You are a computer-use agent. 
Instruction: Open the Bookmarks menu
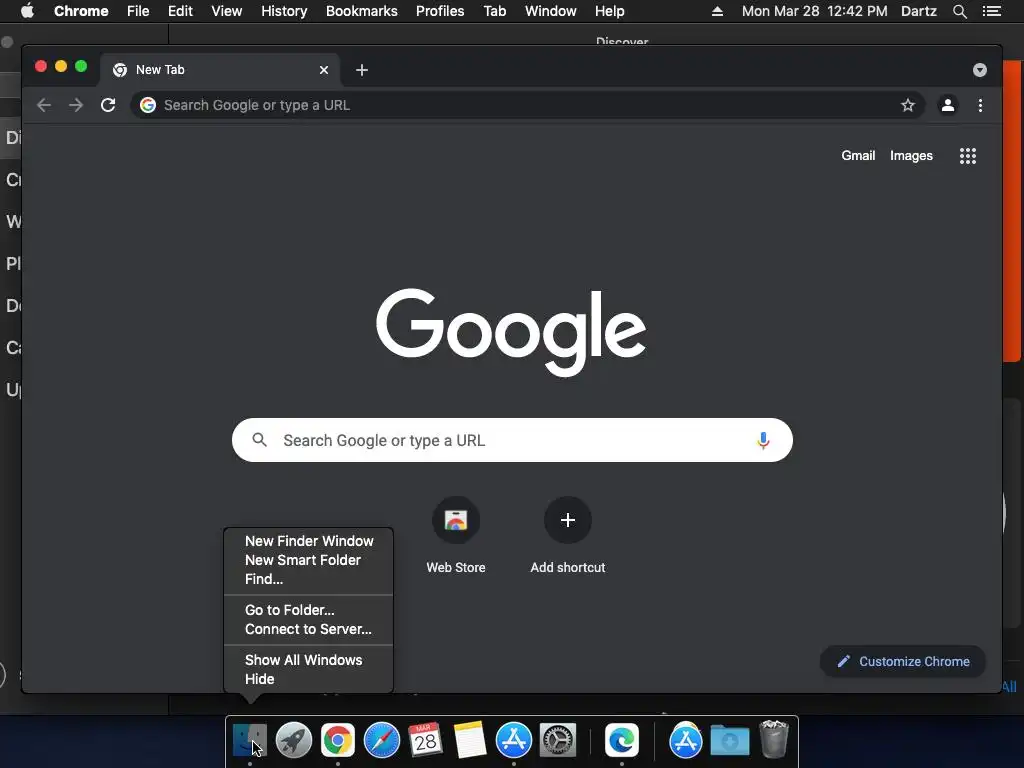click(362, 11)
